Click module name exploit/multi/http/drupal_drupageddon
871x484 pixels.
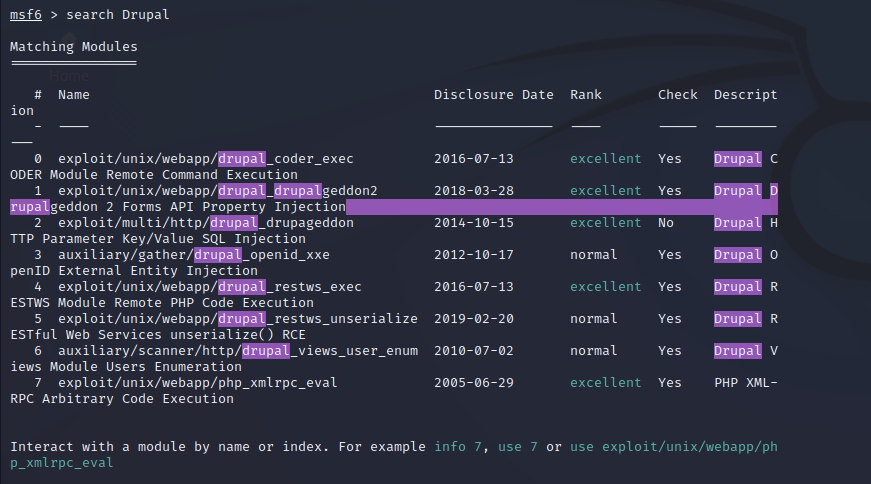point(206,223)
